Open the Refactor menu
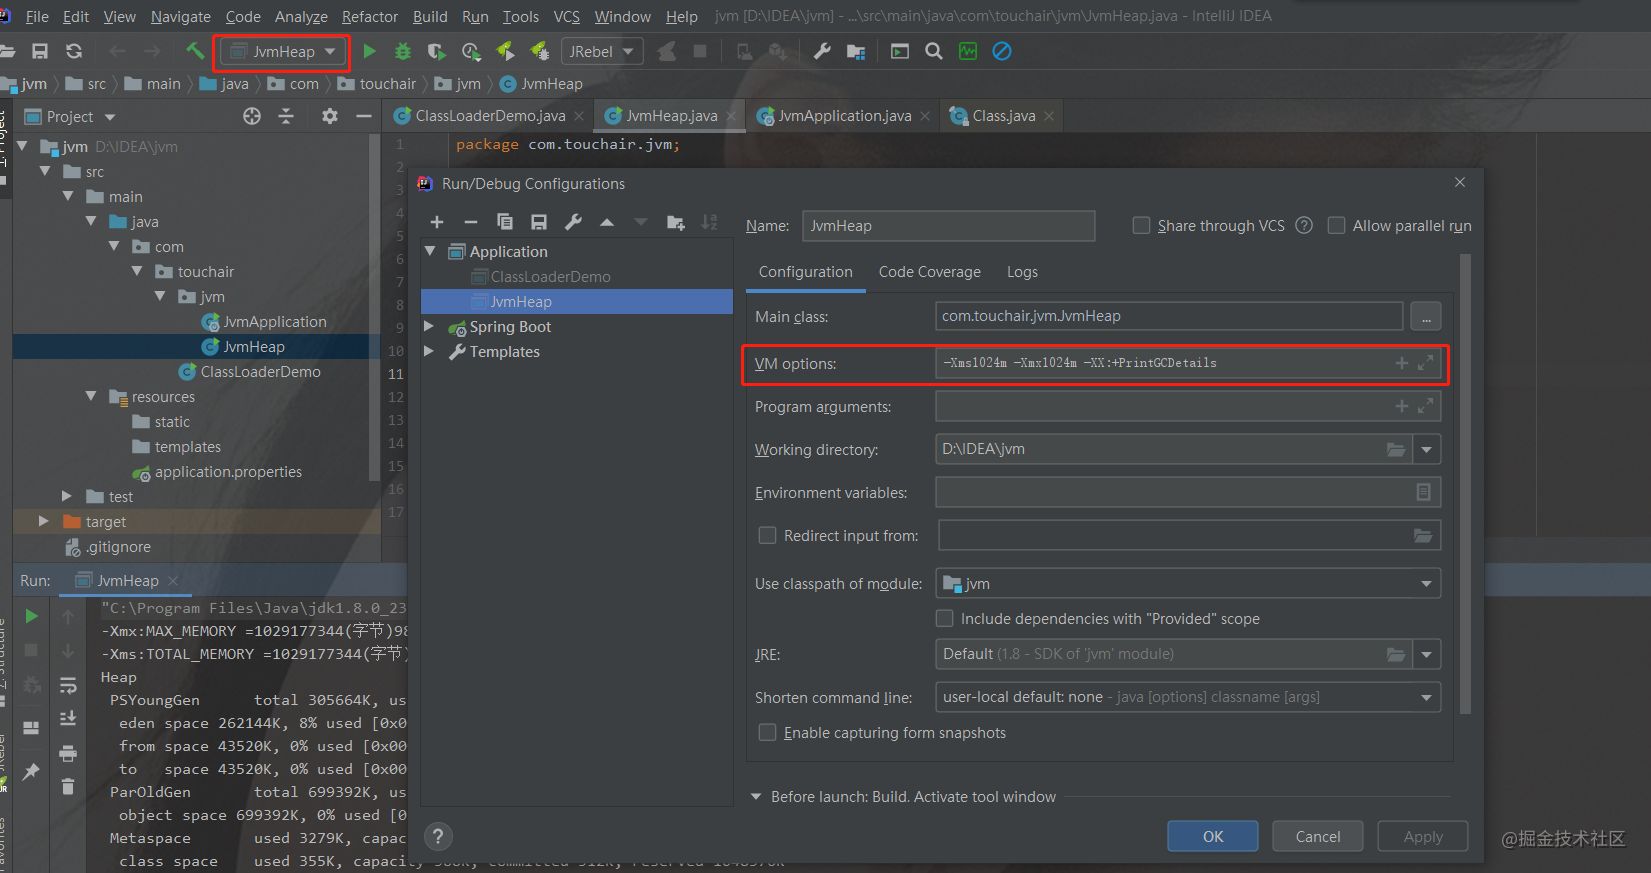This screenshot has width=1651, height=873. (x=370, y=16)
